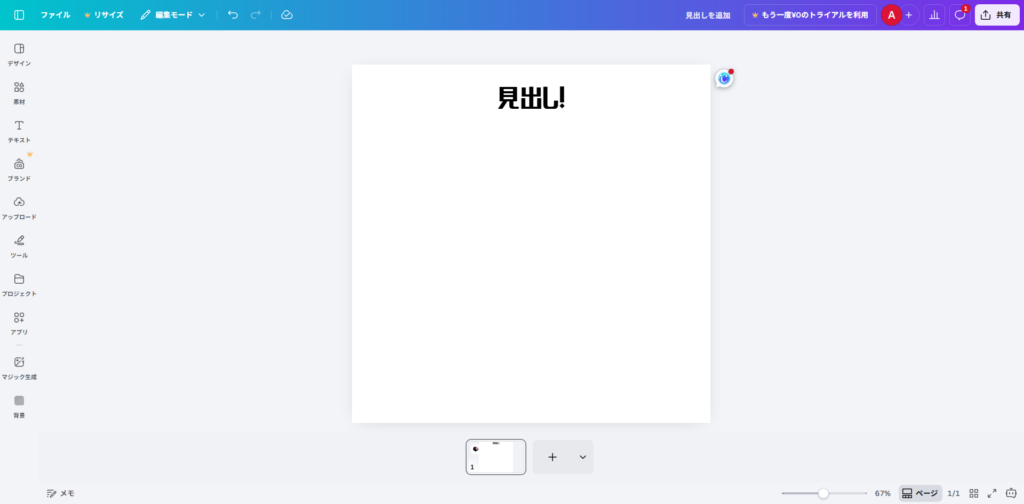Open comments speech bubble icon
Screen dimensions: 1024x504
tap(960, 15)
